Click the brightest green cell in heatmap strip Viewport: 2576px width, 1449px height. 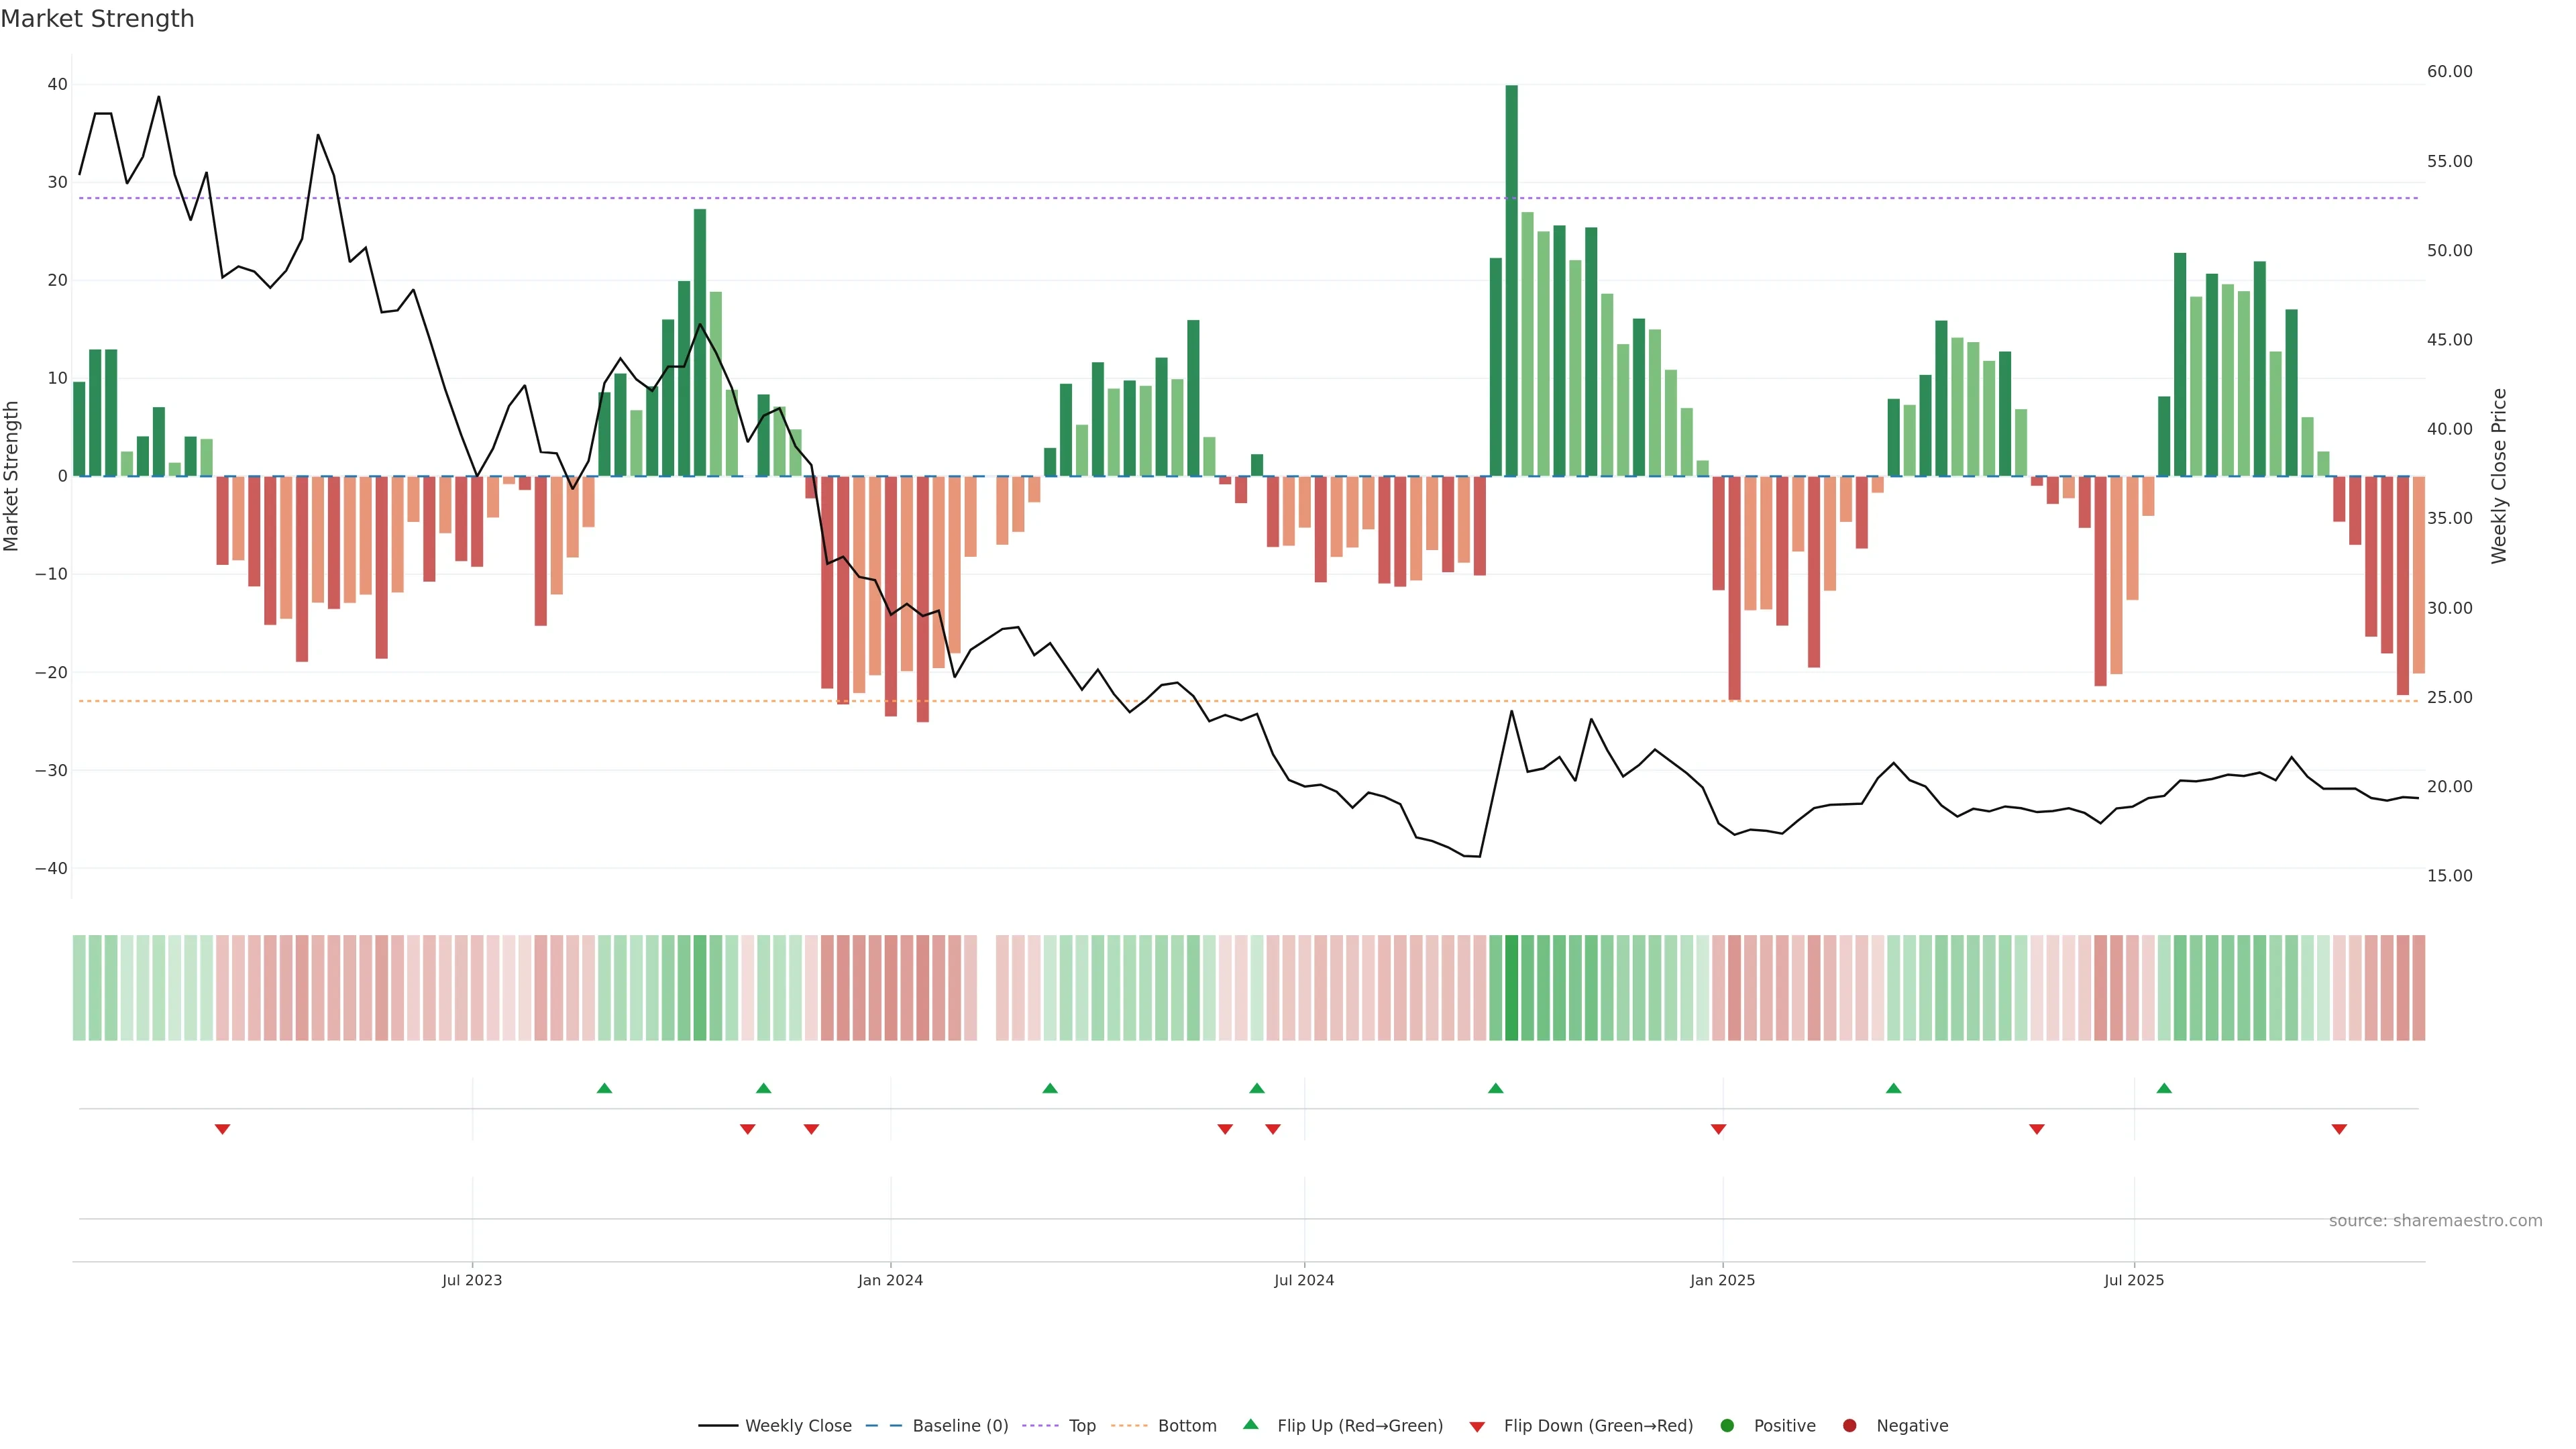coord(1511,988)
